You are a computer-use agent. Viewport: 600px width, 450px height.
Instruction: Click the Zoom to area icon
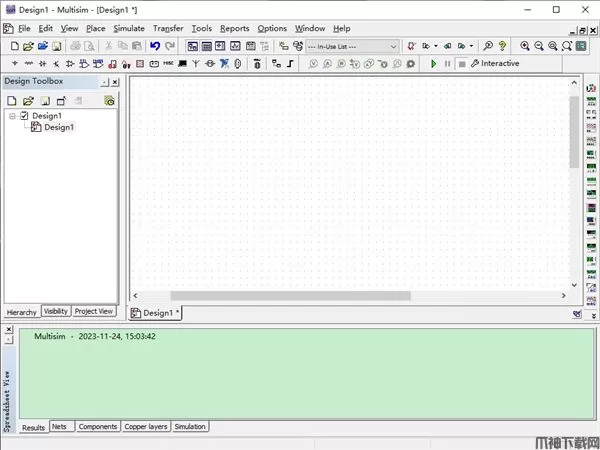[553, 46]
